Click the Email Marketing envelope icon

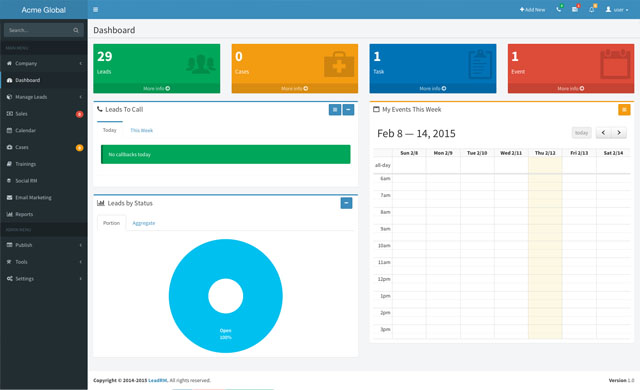(x=9, y=197)
